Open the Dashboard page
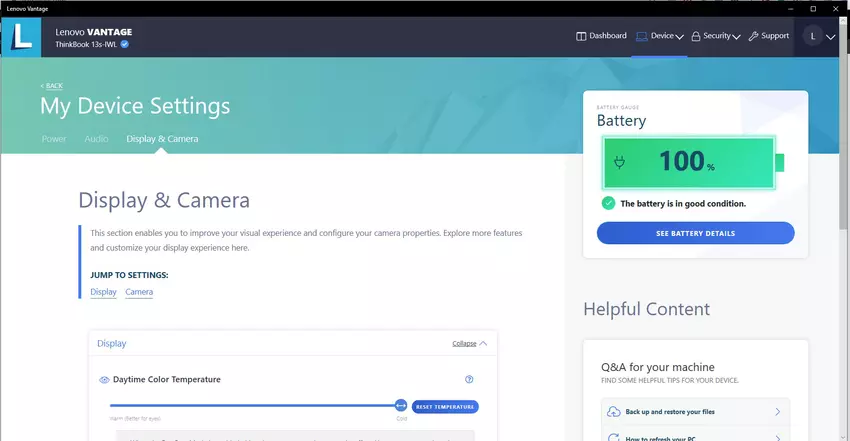 click(x=602, y=36)
